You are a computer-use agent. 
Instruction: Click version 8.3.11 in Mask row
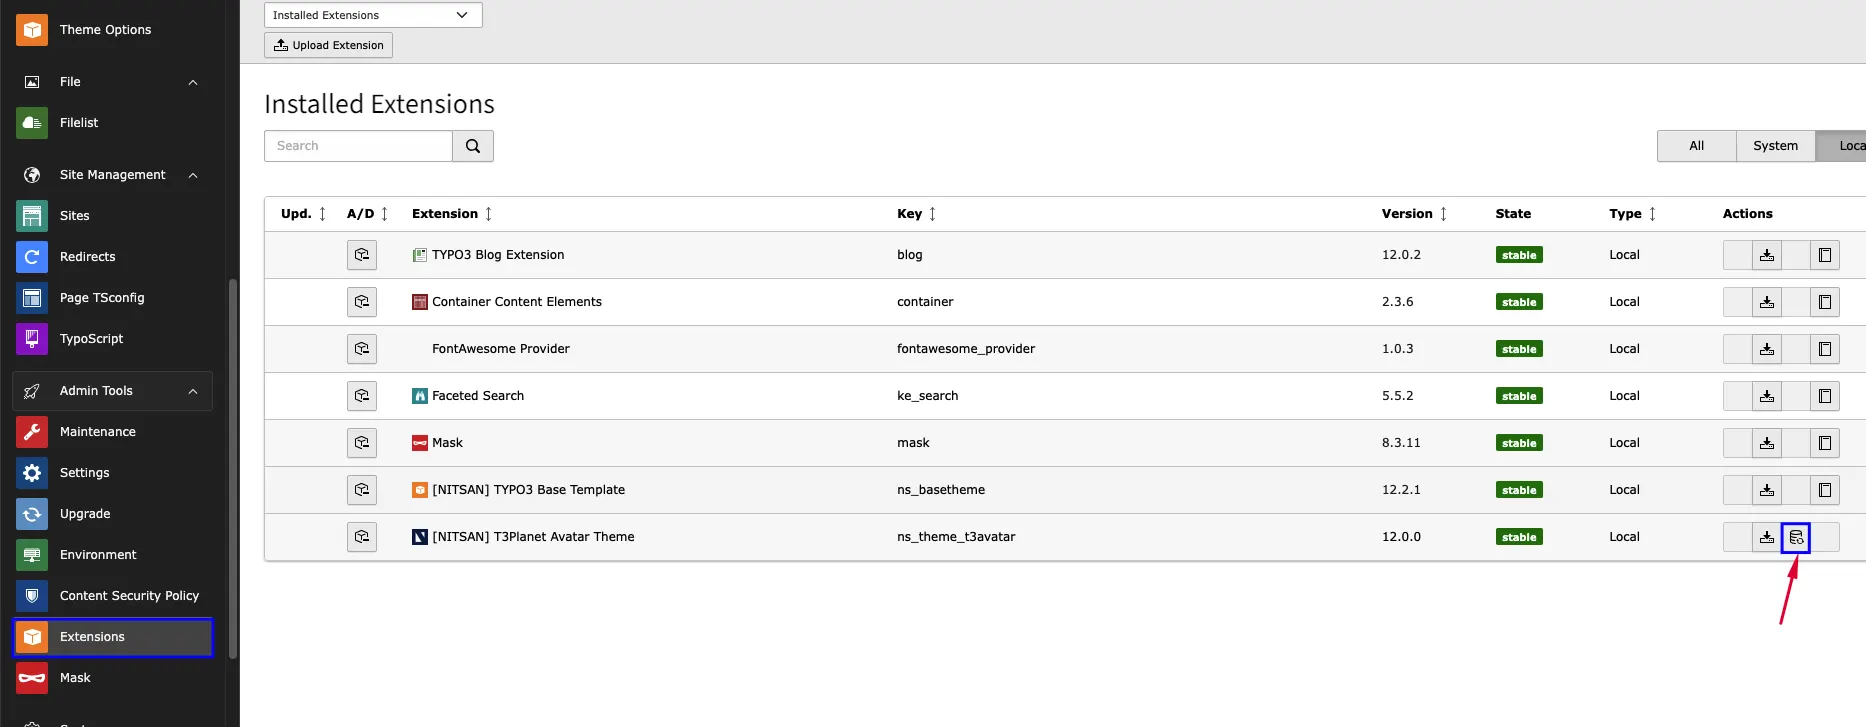[1401, 443]
